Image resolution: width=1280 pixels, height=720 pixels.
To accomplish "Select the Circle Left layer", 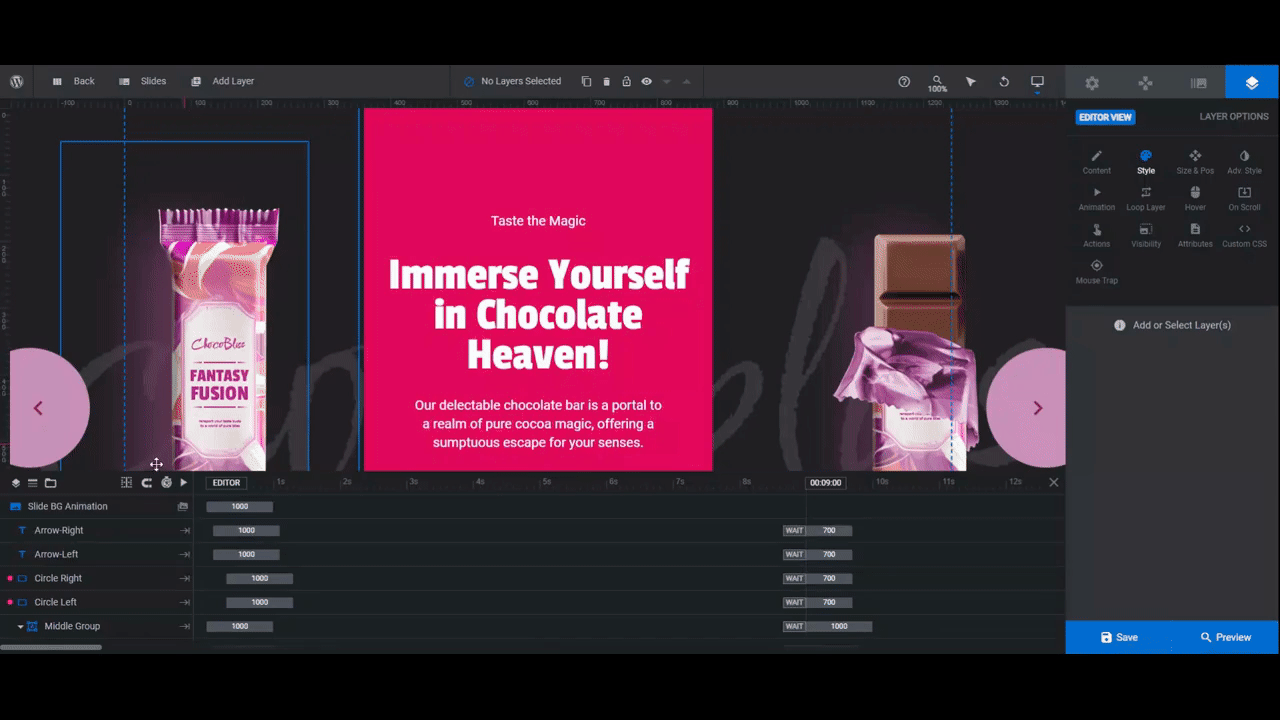I will pos(97,603).
